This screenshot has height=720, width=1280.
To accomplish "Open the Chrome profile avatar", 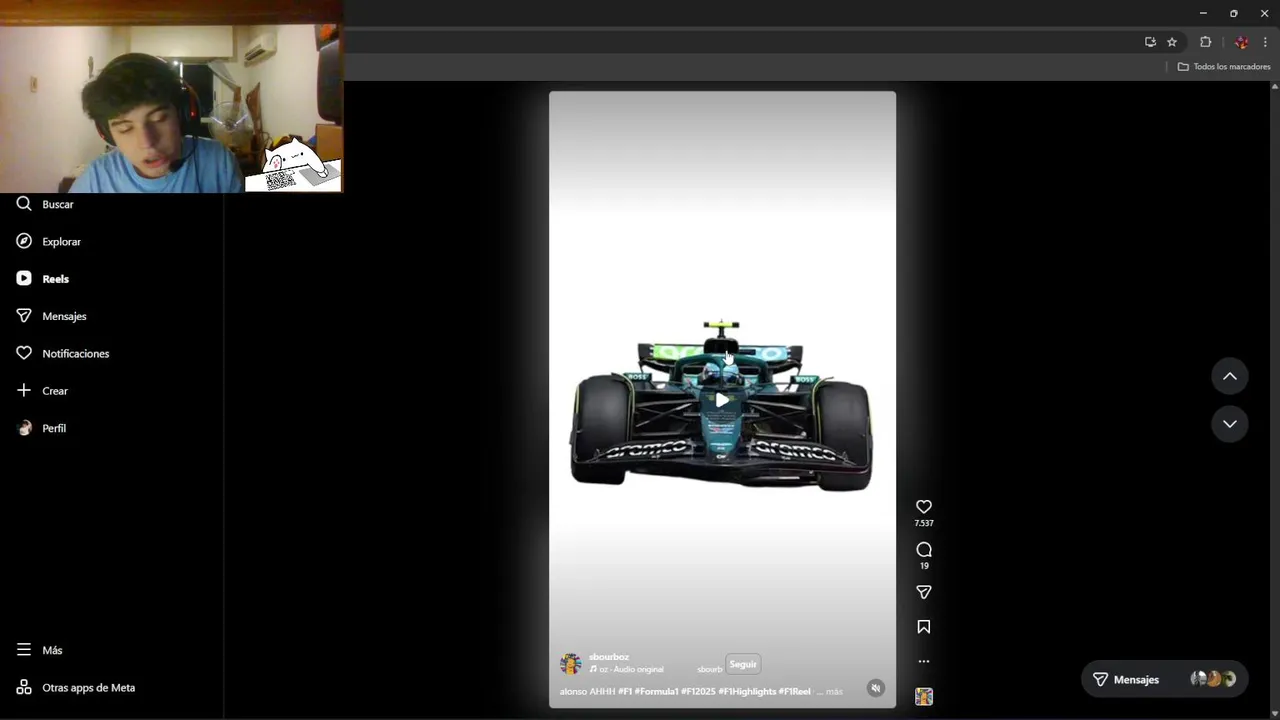I will point(1241,42).
